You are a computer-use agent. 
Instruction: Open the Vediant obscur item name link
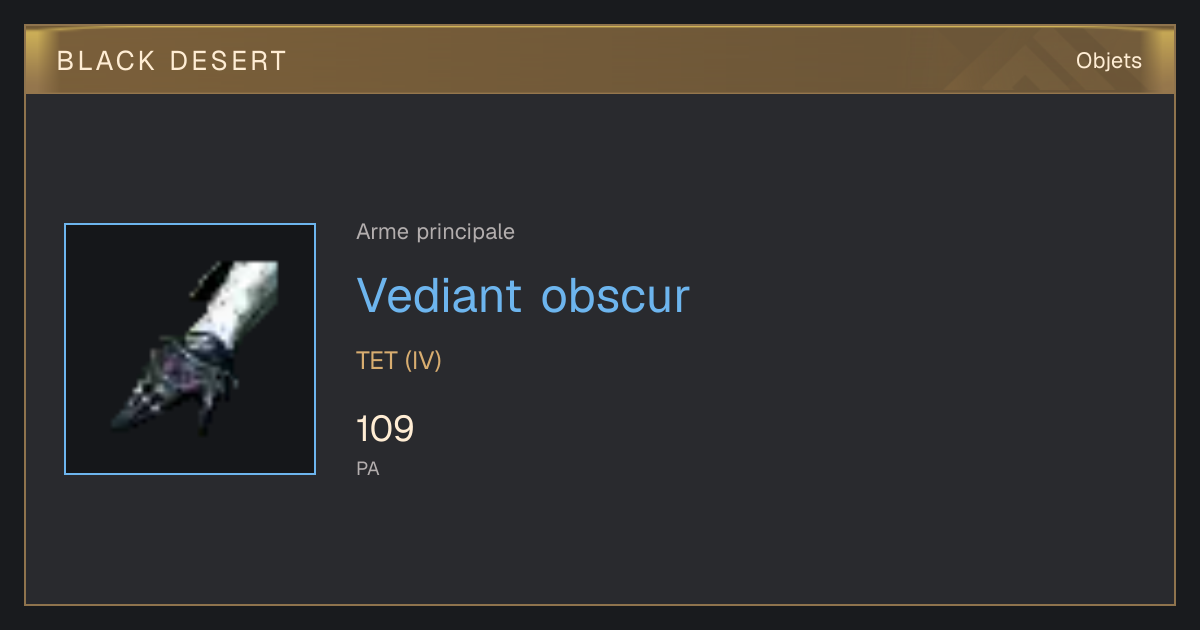pos(523,295)
